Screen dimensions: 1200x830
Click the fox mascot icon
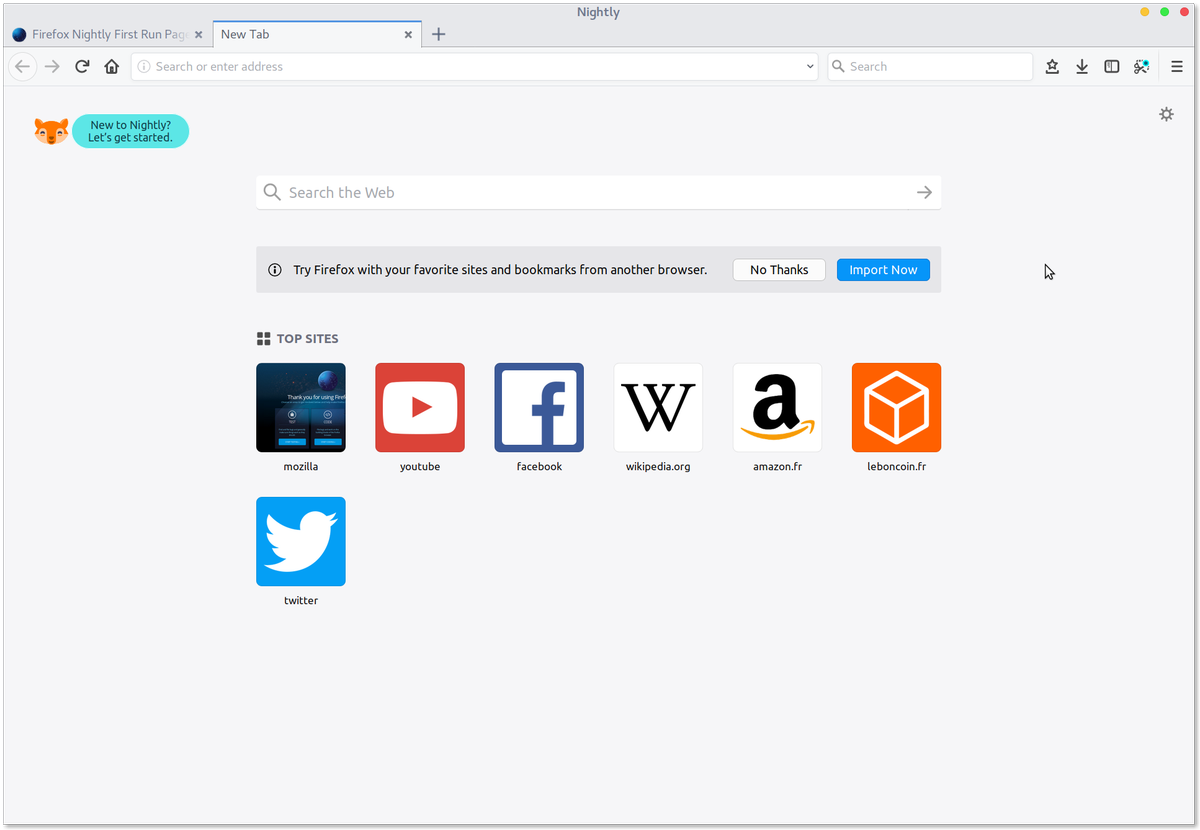pos(50,130)
